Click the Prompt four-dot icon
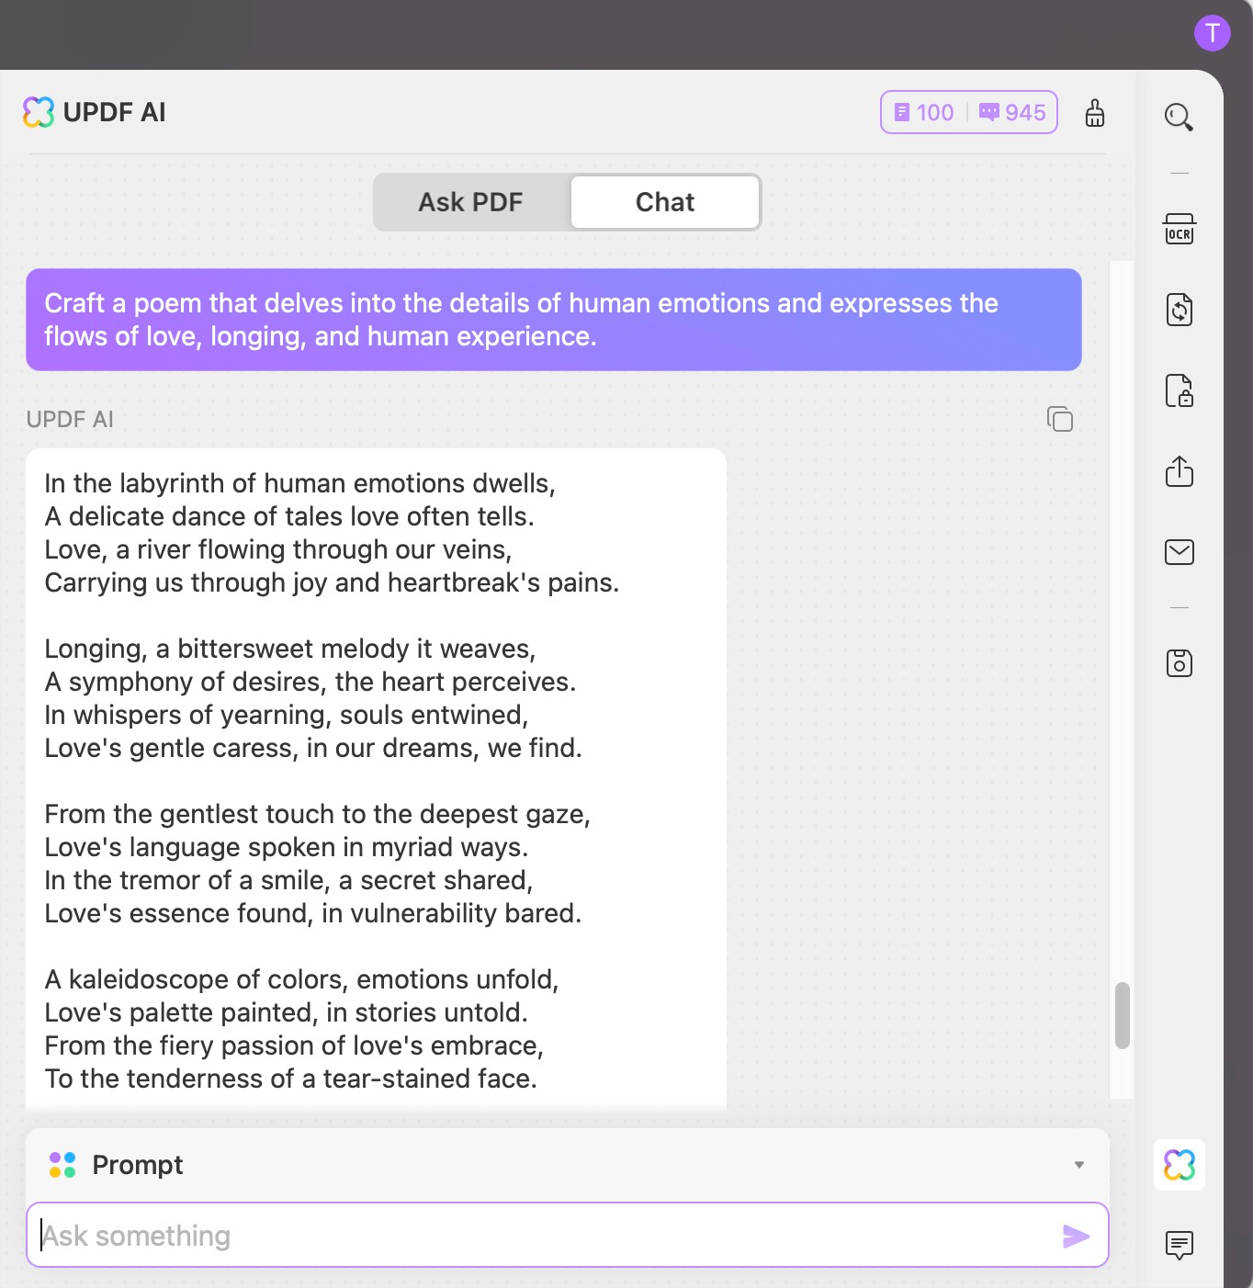 (x=60, y=1164)
